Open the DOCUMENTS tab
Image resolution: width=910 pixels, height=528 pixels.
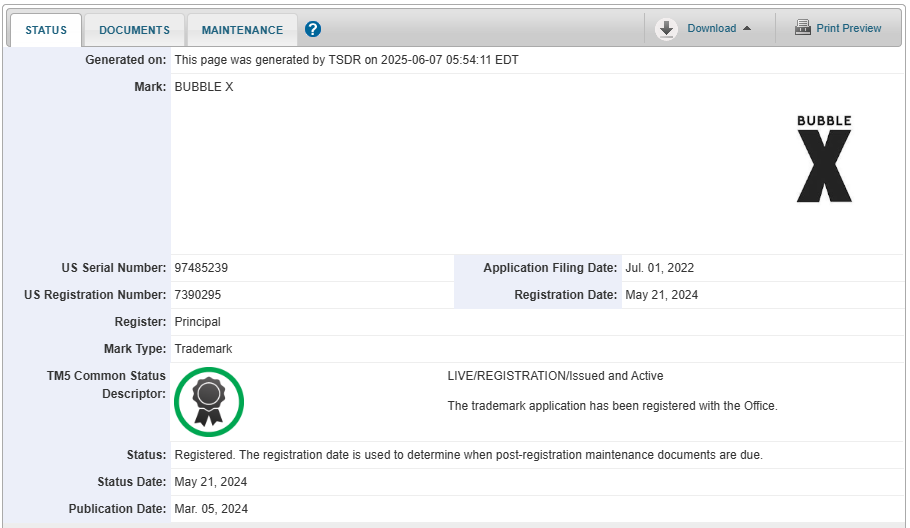click(134, 30)
